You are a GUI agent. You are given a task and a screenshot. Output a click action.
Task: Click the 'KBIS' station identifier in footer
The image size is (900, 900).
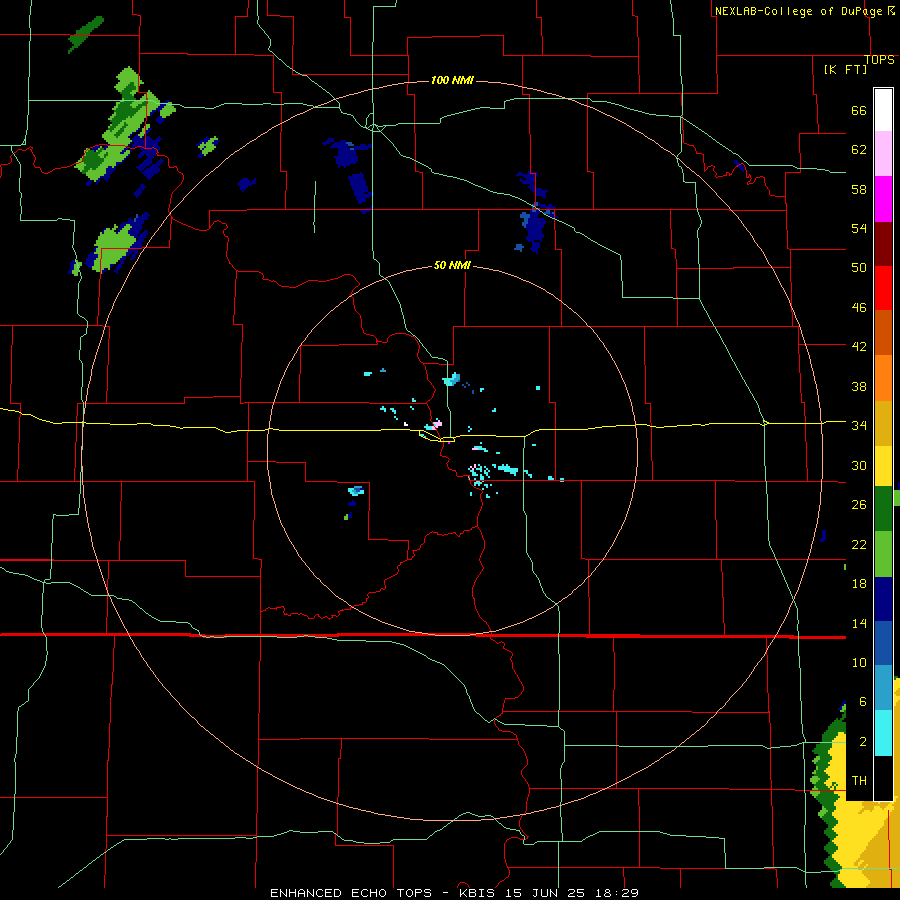(479, 893)
